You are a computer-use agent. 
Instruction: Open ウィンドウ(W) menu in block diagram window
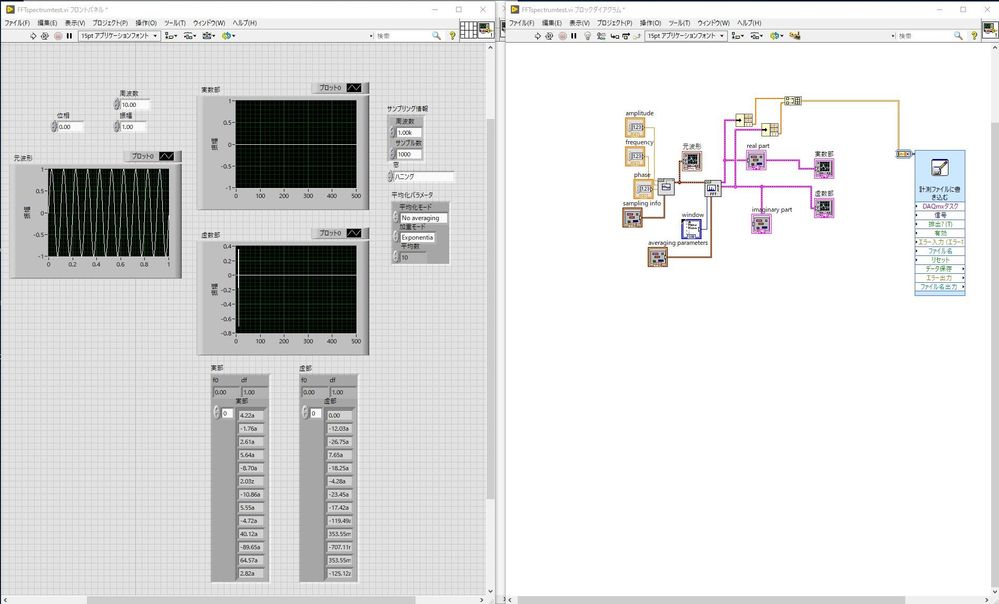click(713, 23)
